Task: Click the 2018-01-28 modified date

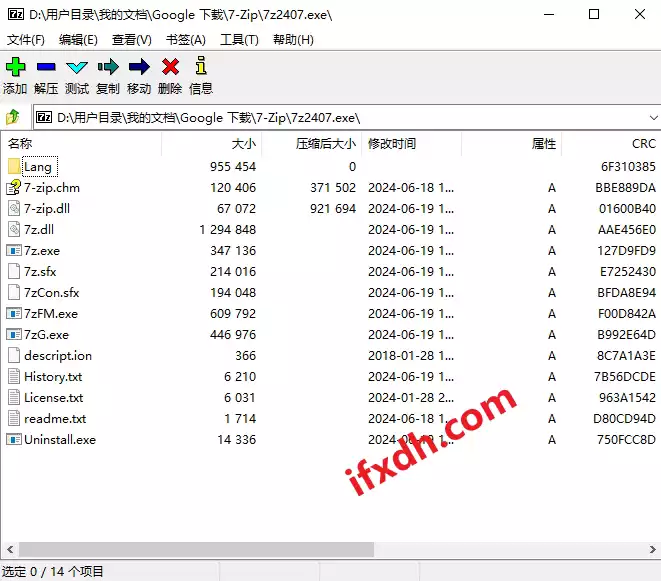Action: (x=411, y=356)
